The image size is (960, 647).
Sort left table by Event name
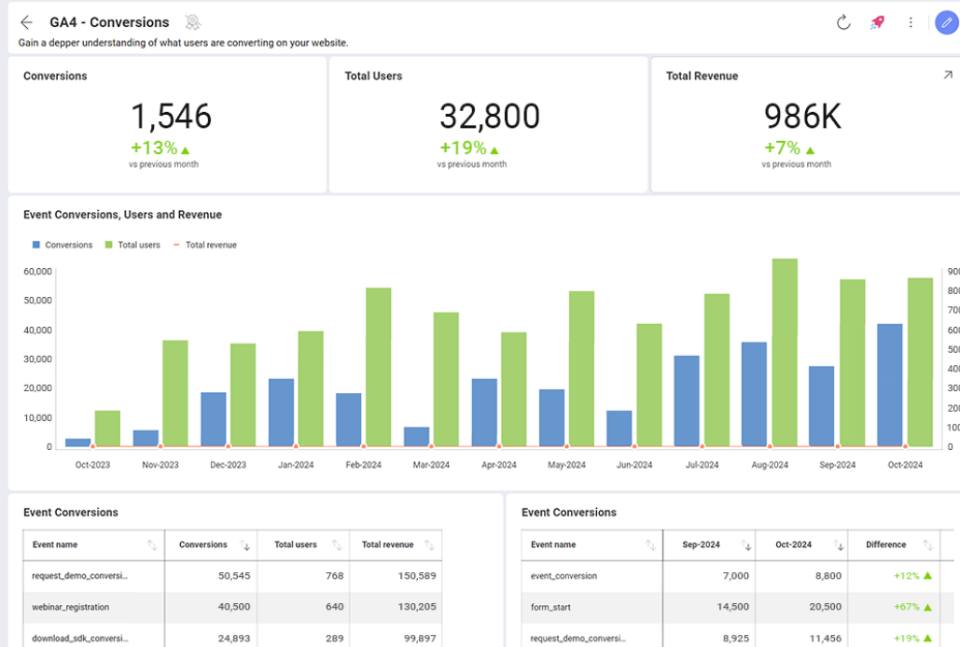click(x=152, y=545)
